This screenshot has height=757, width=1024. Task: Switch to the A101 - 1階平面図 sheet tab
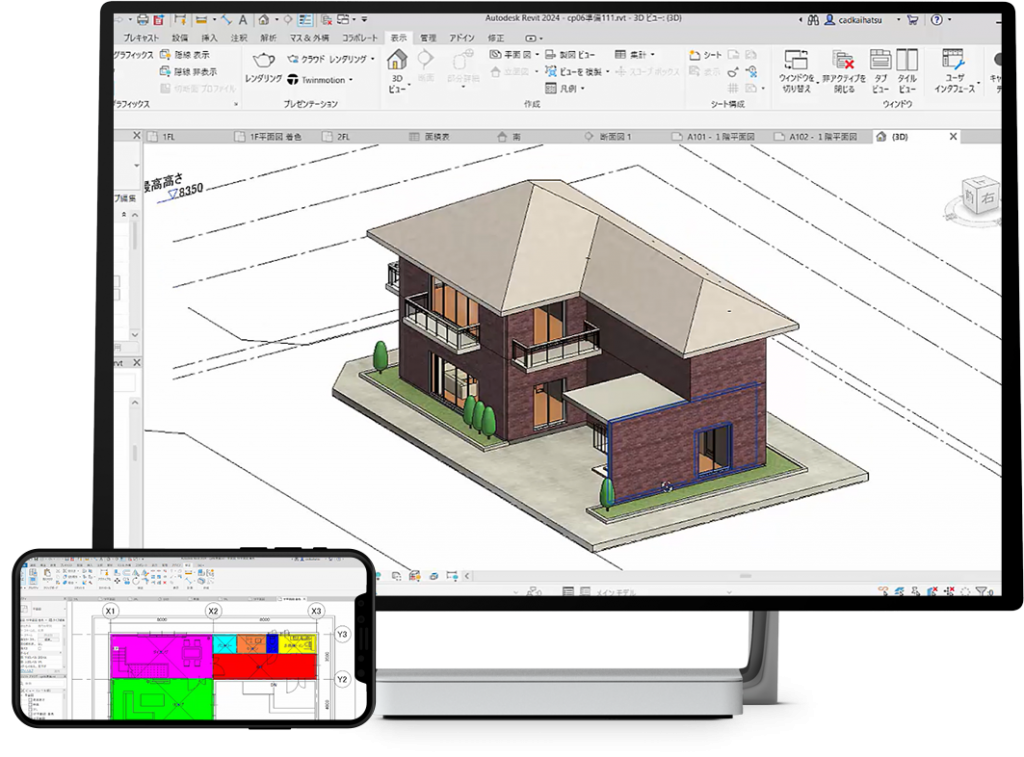click(x=714, y=137)
